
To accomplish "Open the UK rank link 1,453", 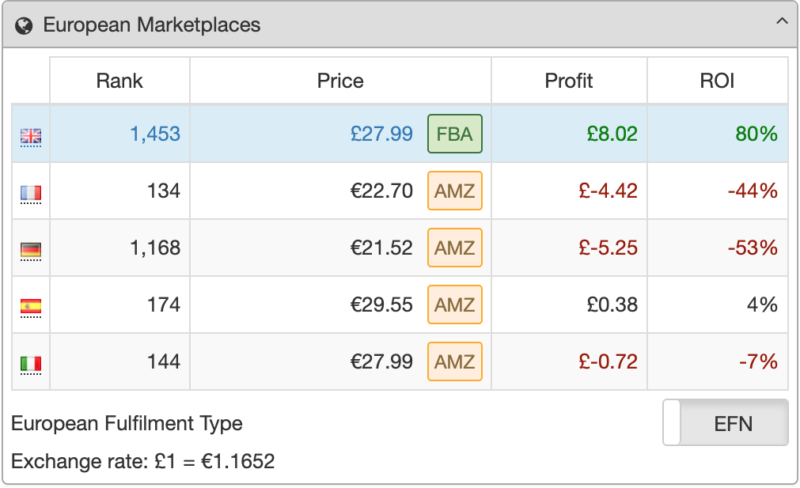I will click(x=155, y=134).
